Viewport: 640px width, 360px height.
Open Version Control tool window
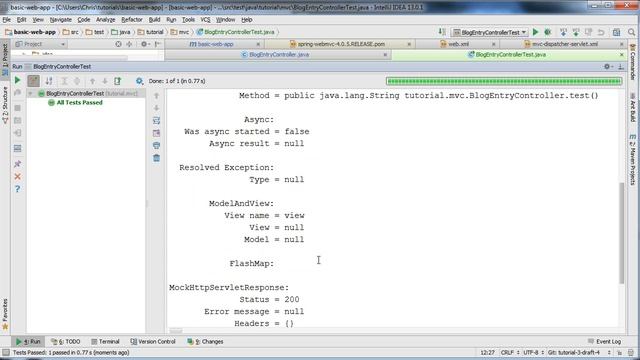tap(153, 342)
